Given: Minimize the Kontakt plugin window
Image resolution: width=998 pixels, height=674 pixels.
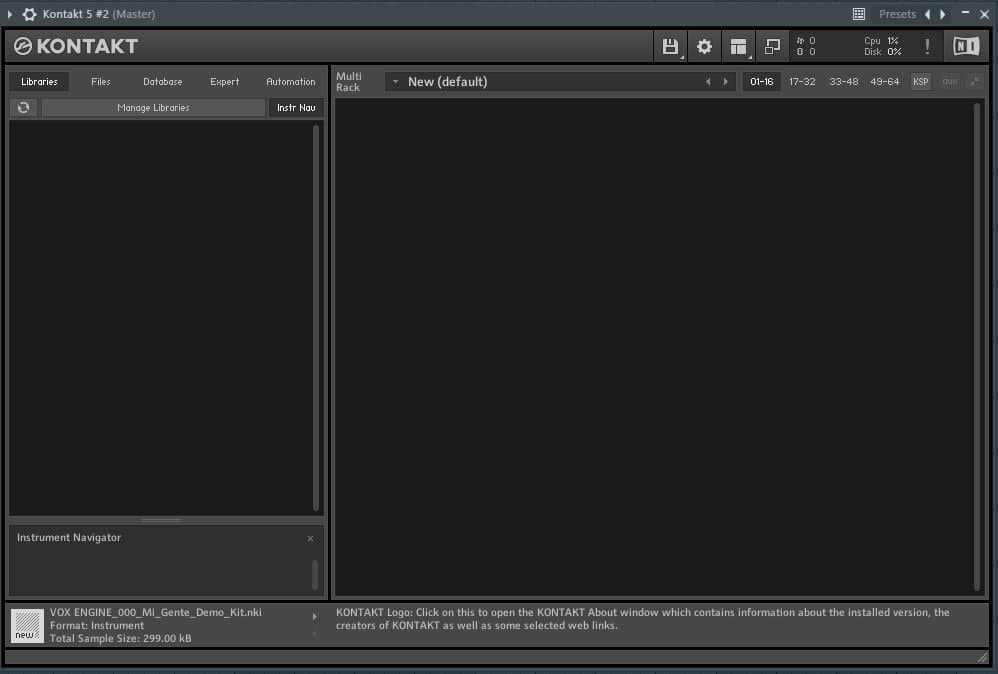Looking at the screenshot, I should (x=965, y=13).
